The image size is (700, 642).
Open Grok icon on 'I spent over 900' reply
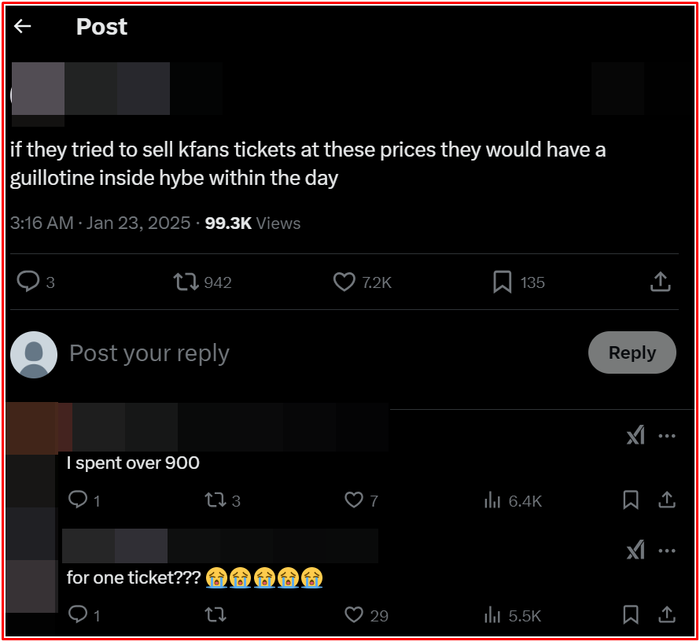[x=635, y=436]
